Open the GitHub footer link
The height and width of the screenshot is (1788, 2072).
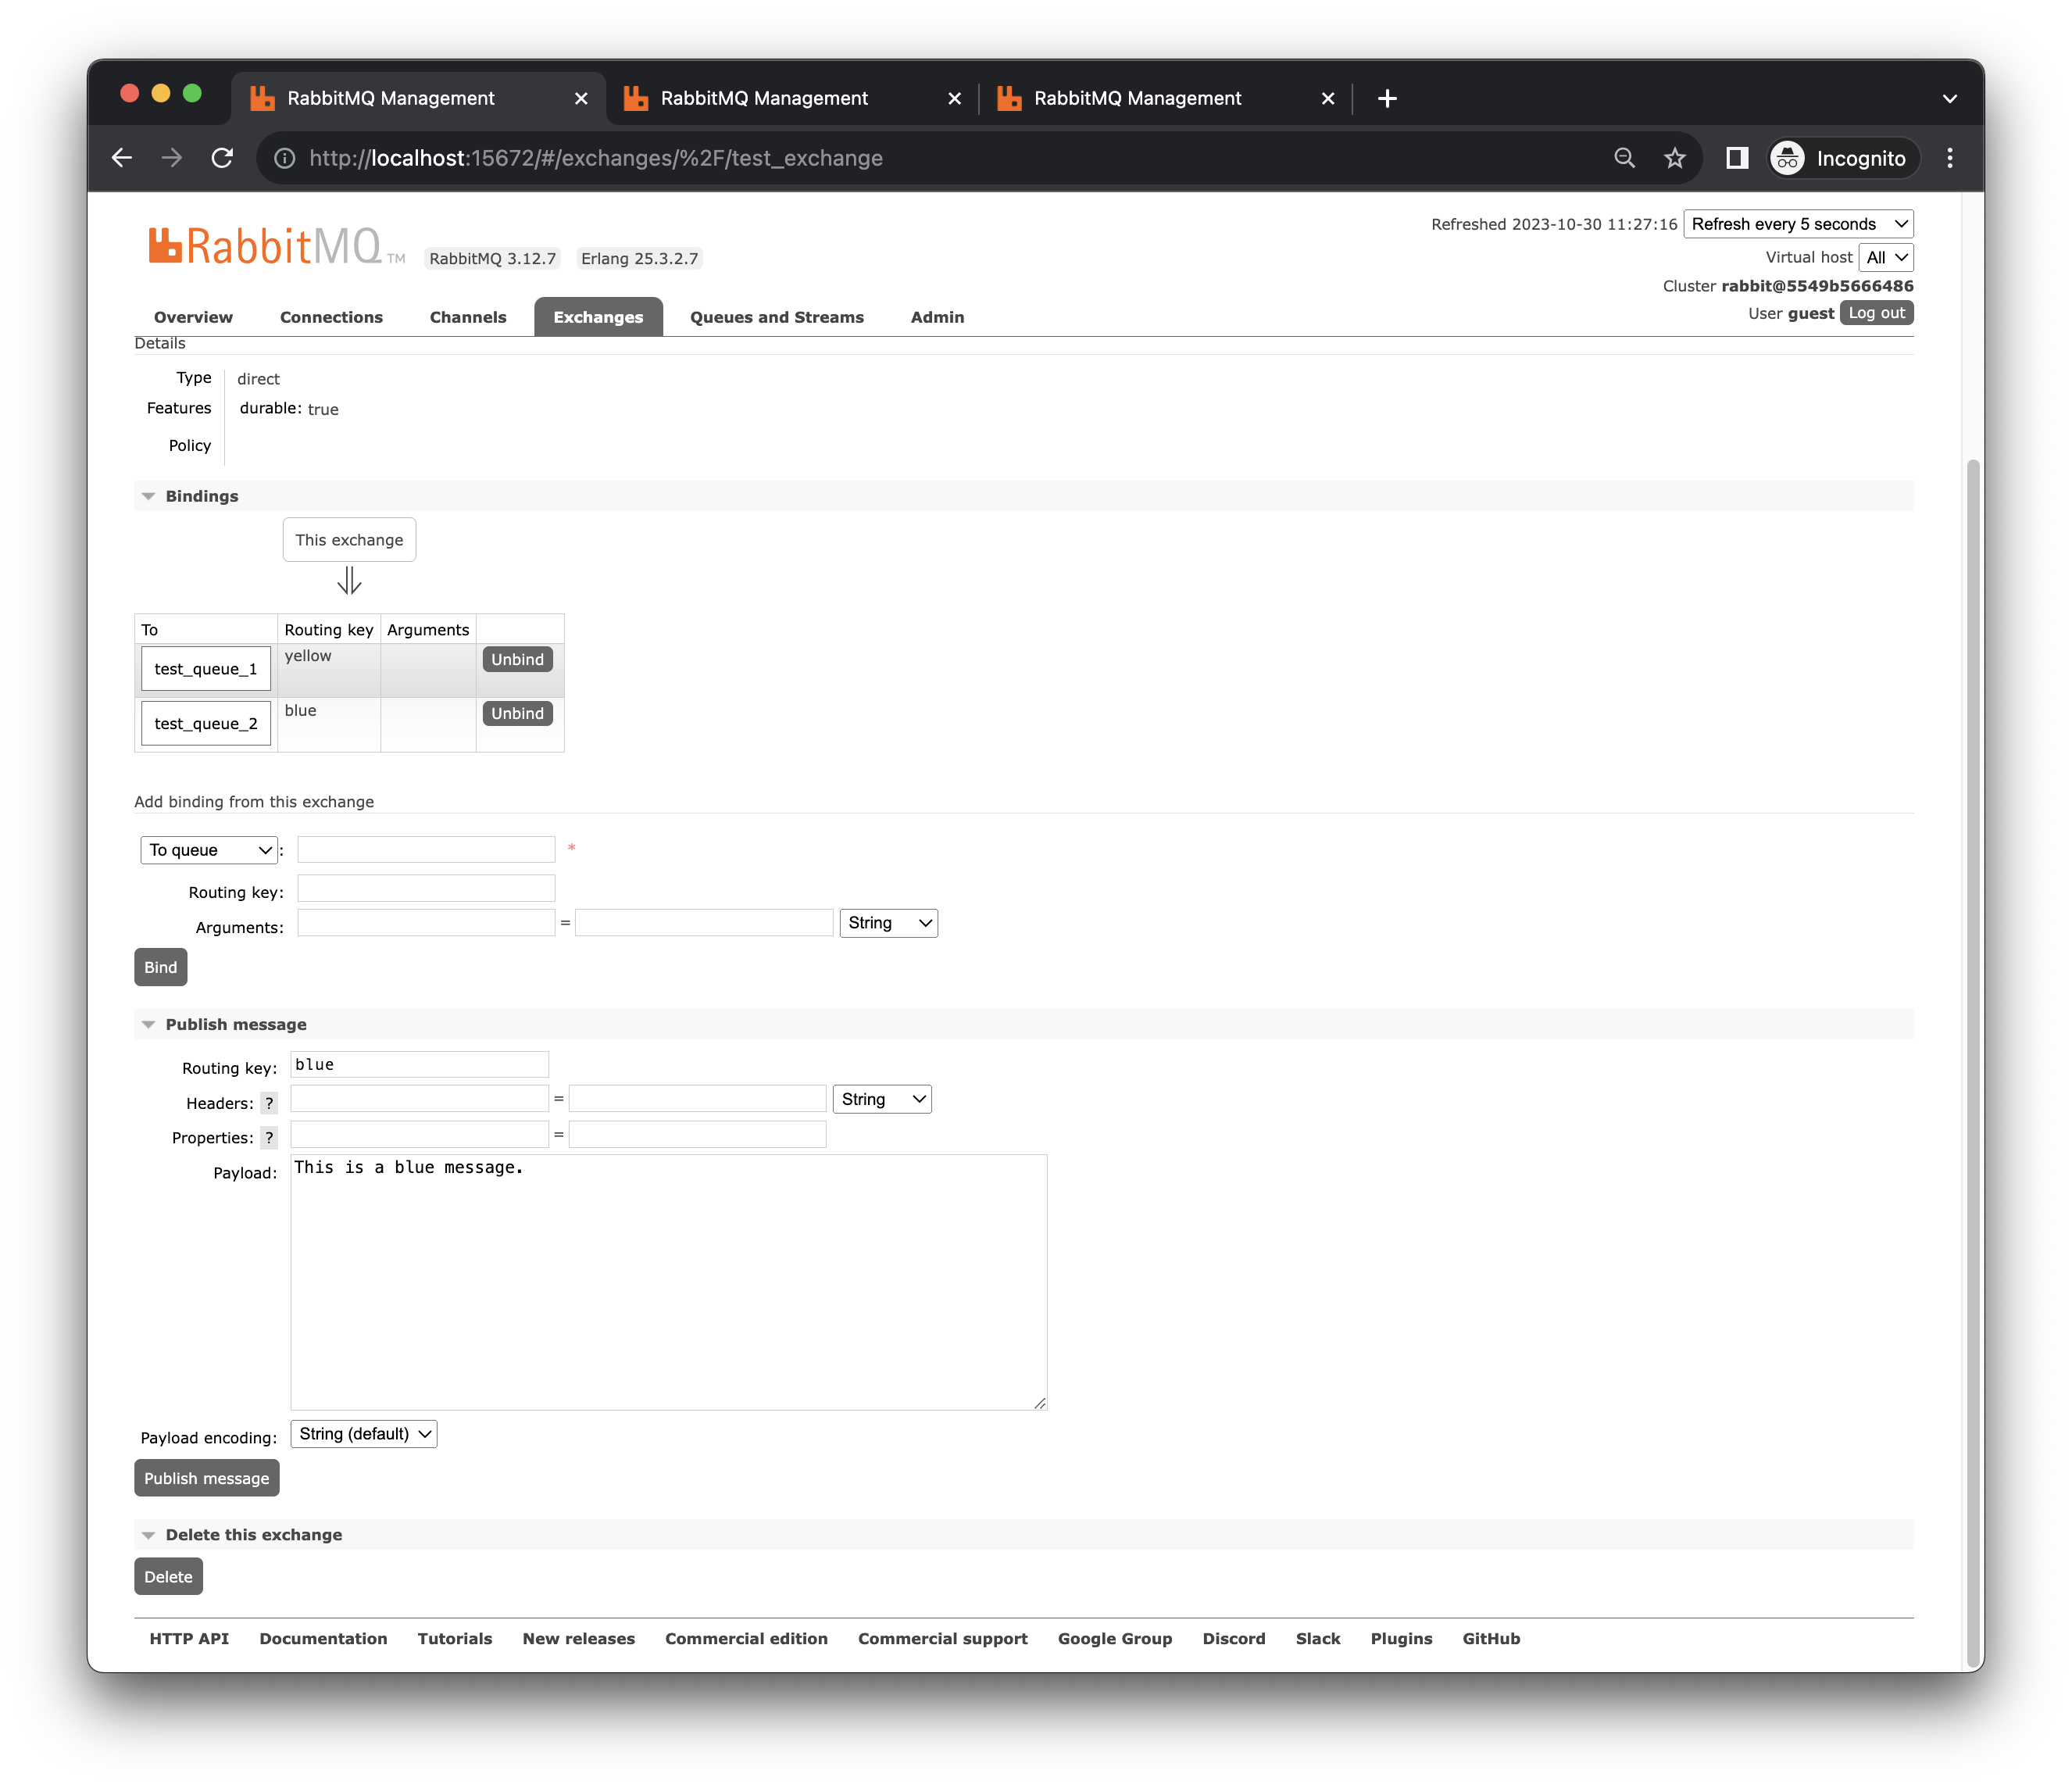click(x=1491, y=1638)
